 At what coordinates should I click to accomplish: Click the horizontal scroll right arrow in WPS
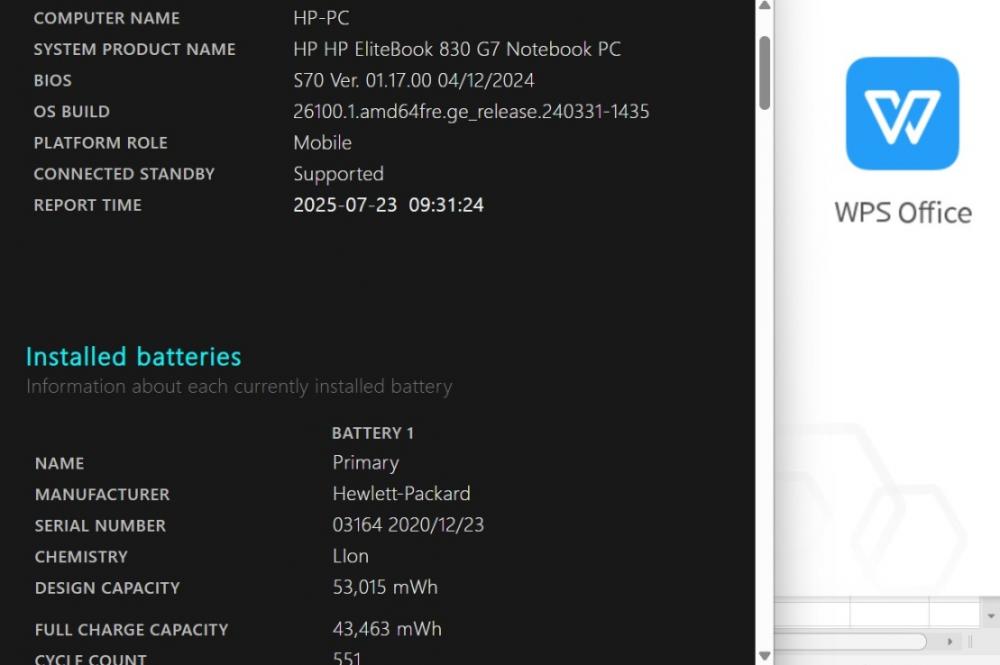tap(950, 641)
